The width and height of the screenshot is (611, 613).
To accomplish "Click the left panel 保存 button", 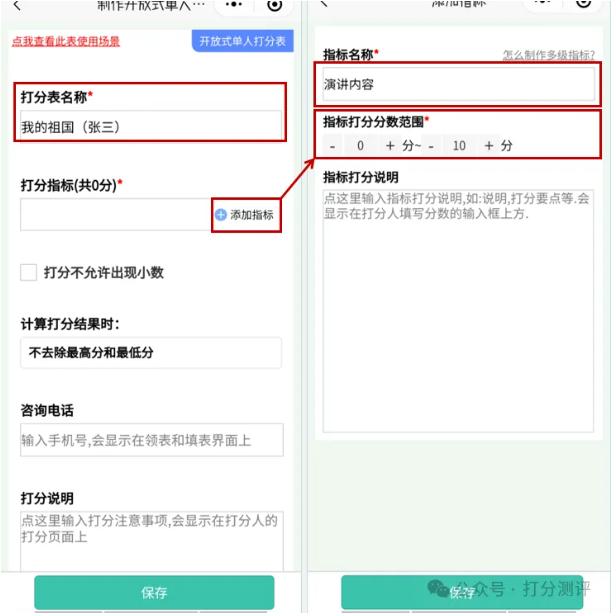I will 154,592.
